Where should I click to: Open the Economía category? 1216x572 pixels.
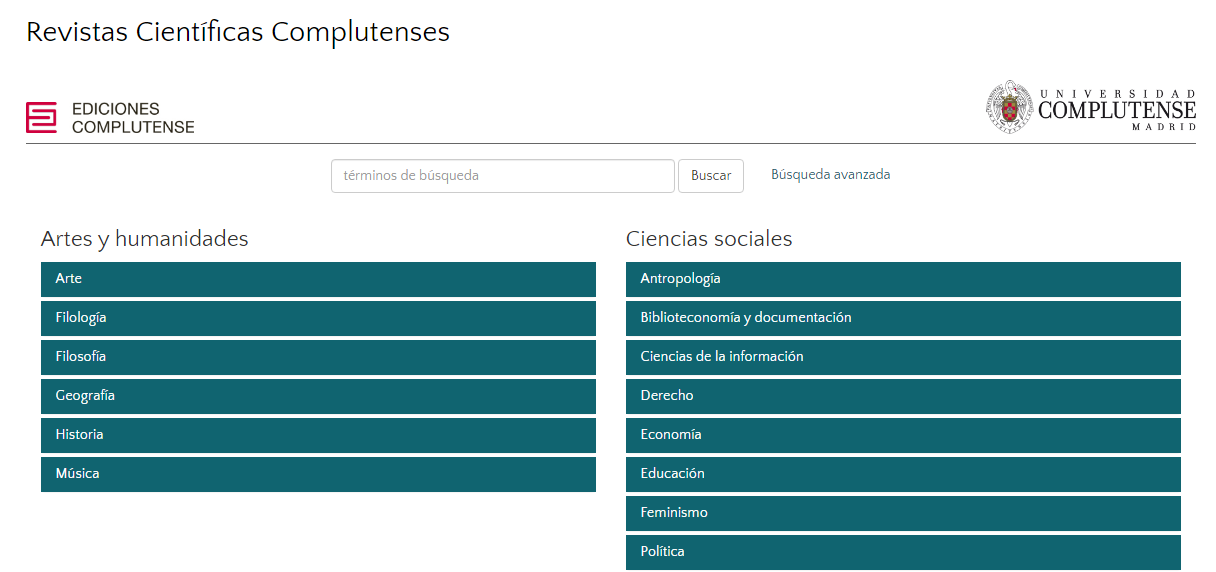[x=903, y=435]
